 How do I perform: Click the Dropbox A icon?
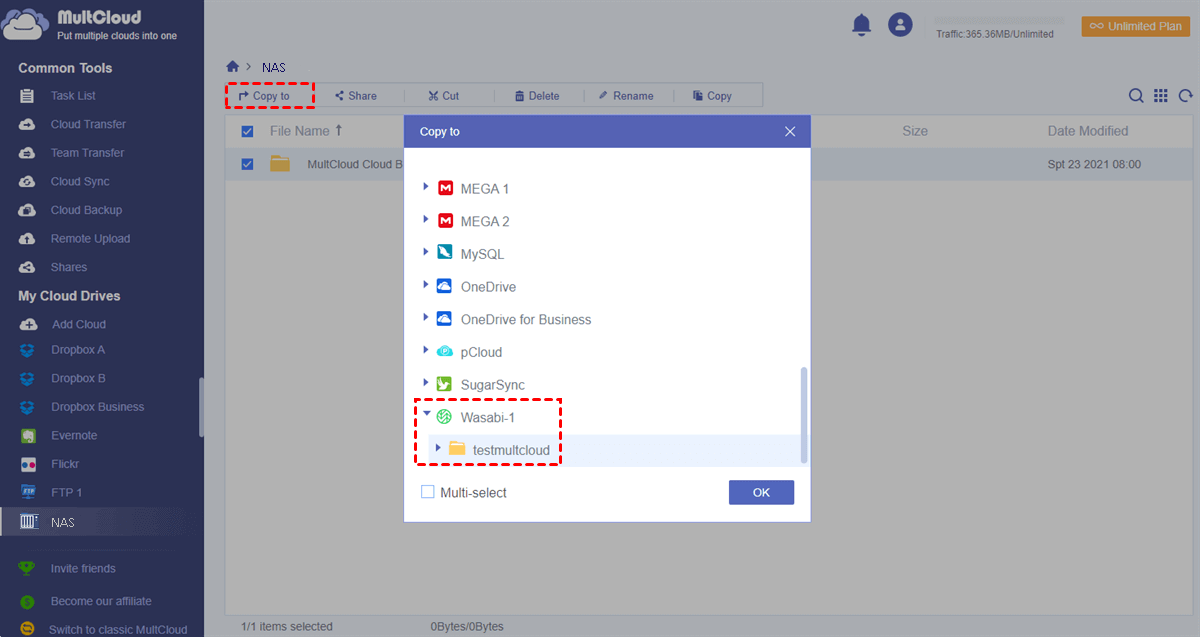click(28, 350)
